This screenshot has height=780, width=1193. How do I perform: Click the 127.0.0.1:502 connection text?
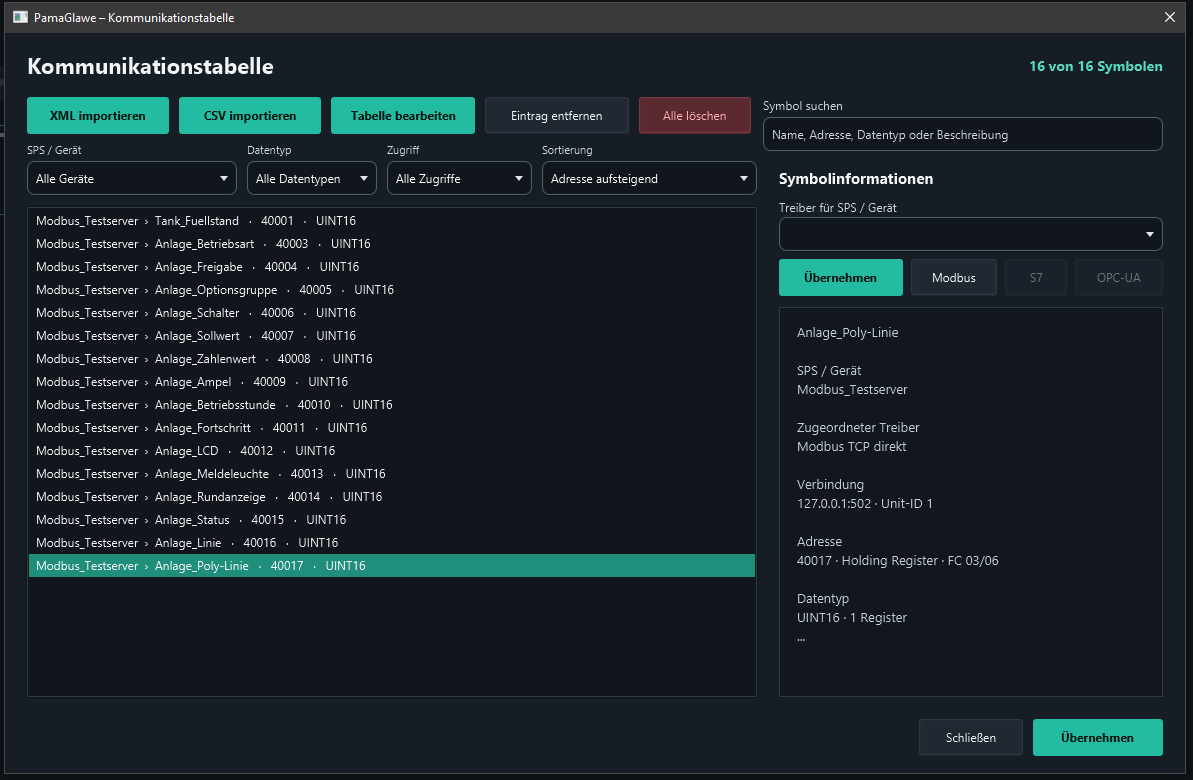[864, 503]
